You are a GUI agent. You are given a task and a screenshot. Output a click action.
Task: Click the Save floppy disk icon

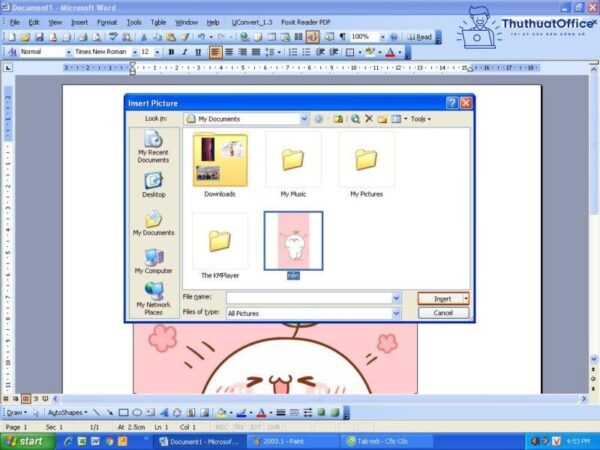39,37
